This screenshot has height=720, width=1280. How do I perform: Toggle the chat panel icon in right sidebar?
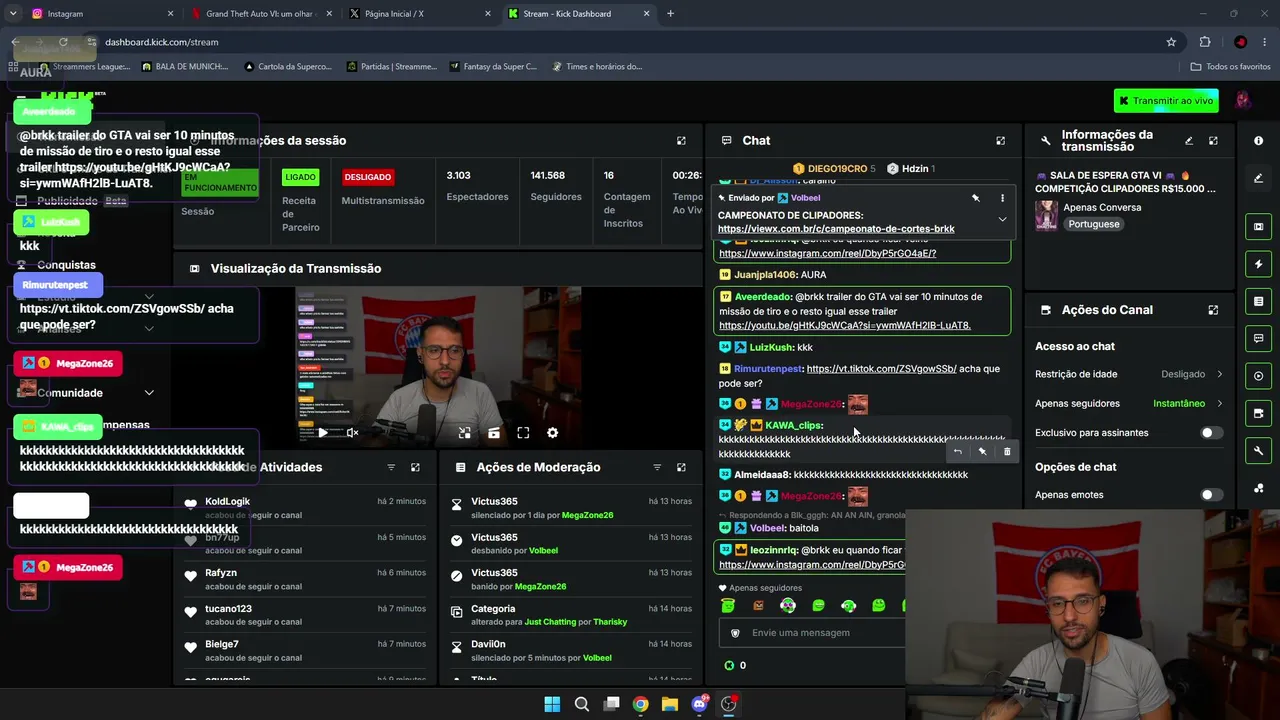click(1258, 338)
